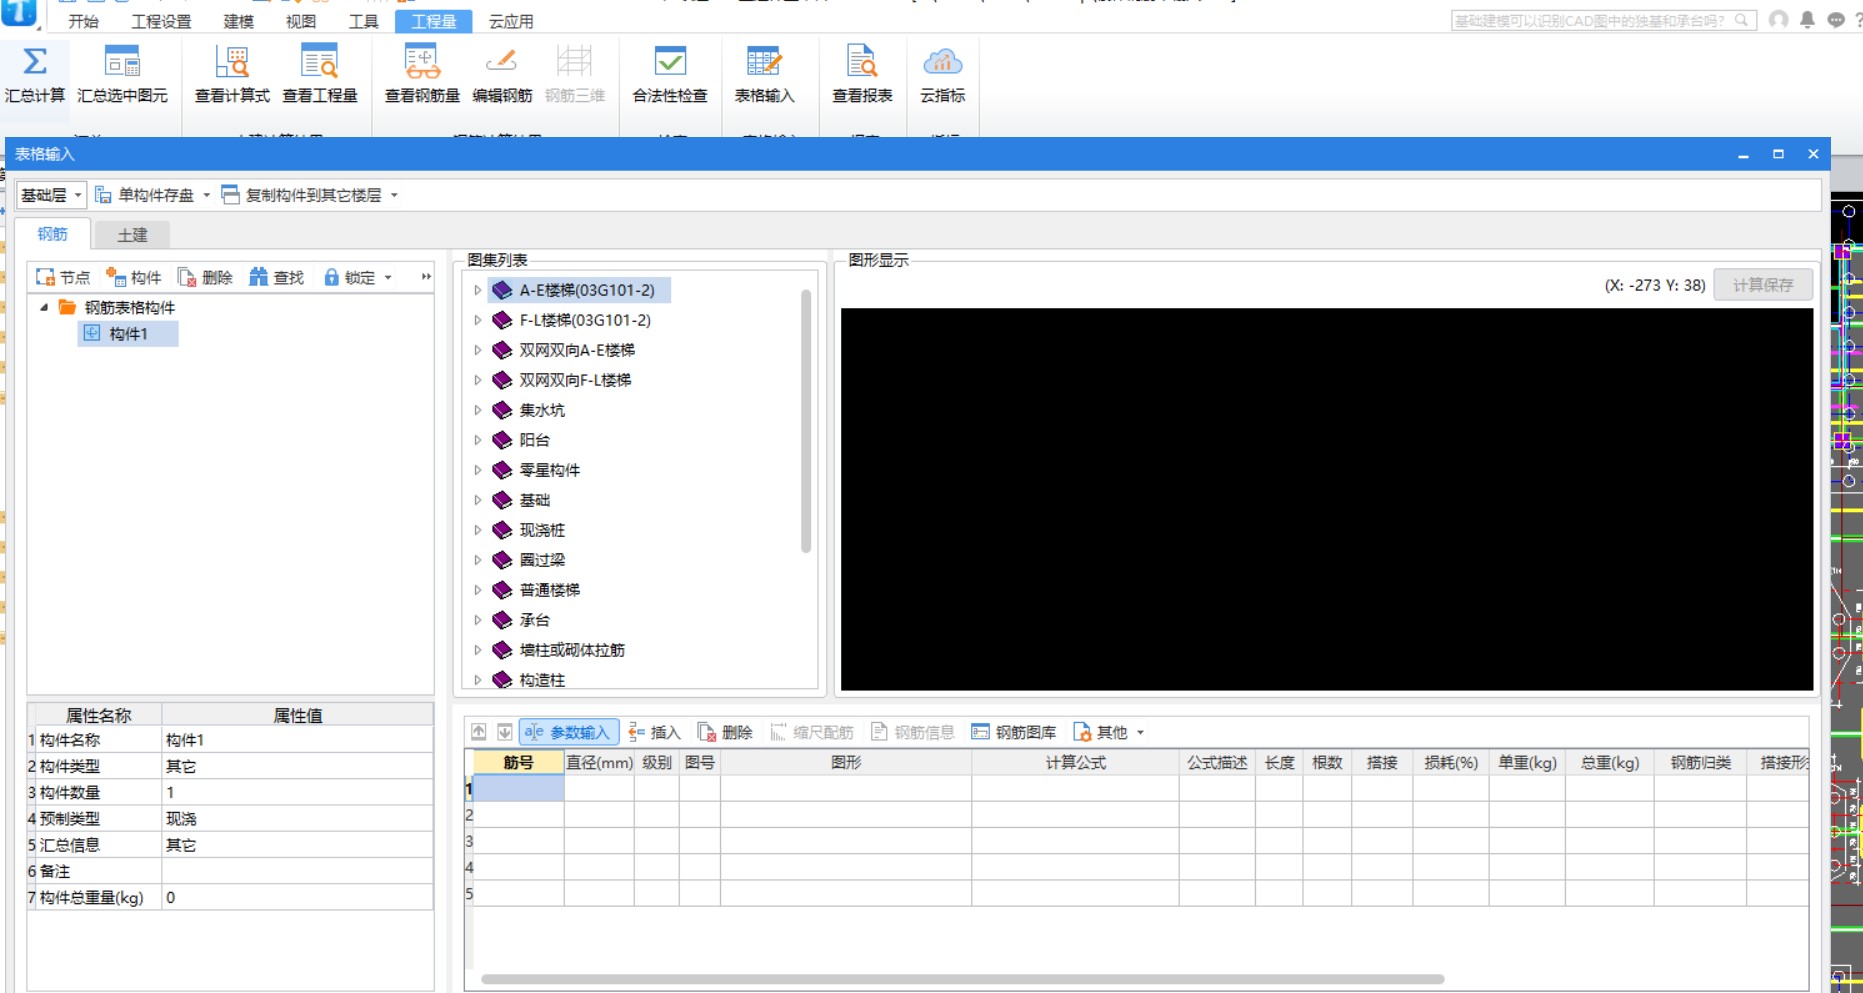The height and width of the screenshot is (993, 1863).
Task: Click 缩尺配筋 toolbar button
Action: click(x=811, y=732)
